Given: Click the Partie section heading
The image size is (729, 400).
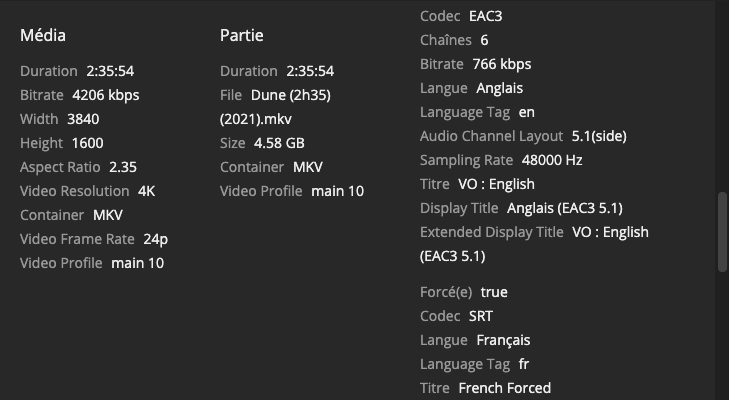Looking at the screenshot, I should (243, 35).
